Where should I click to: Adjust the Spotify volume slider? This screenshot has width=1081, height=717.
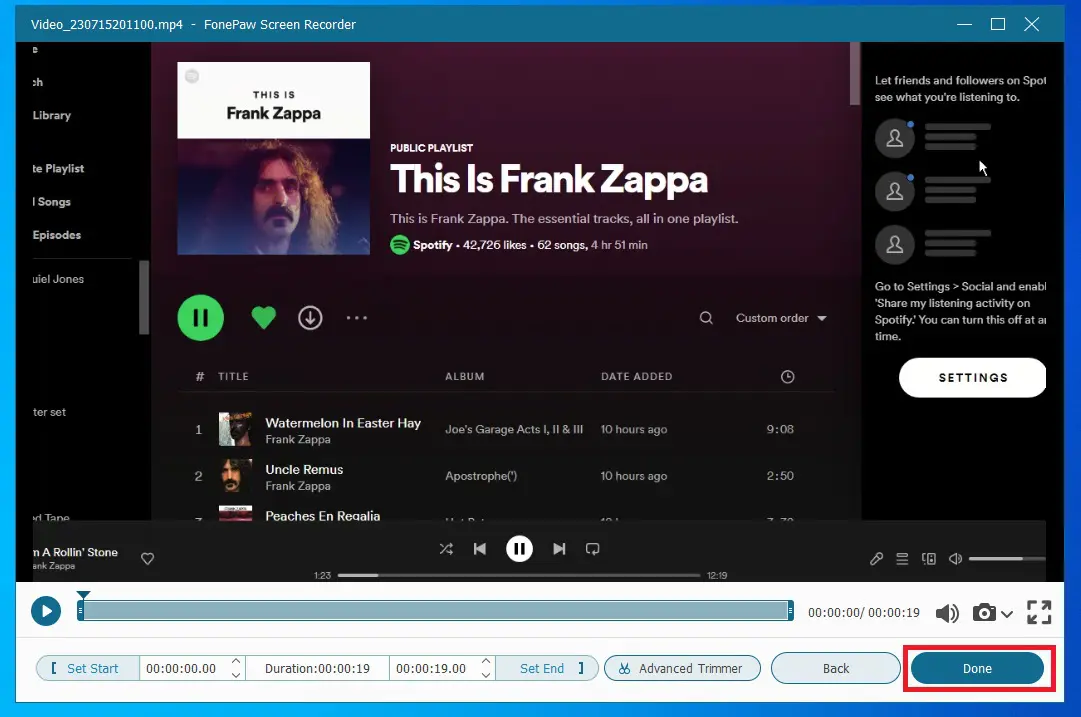[x=1007, y=558]
